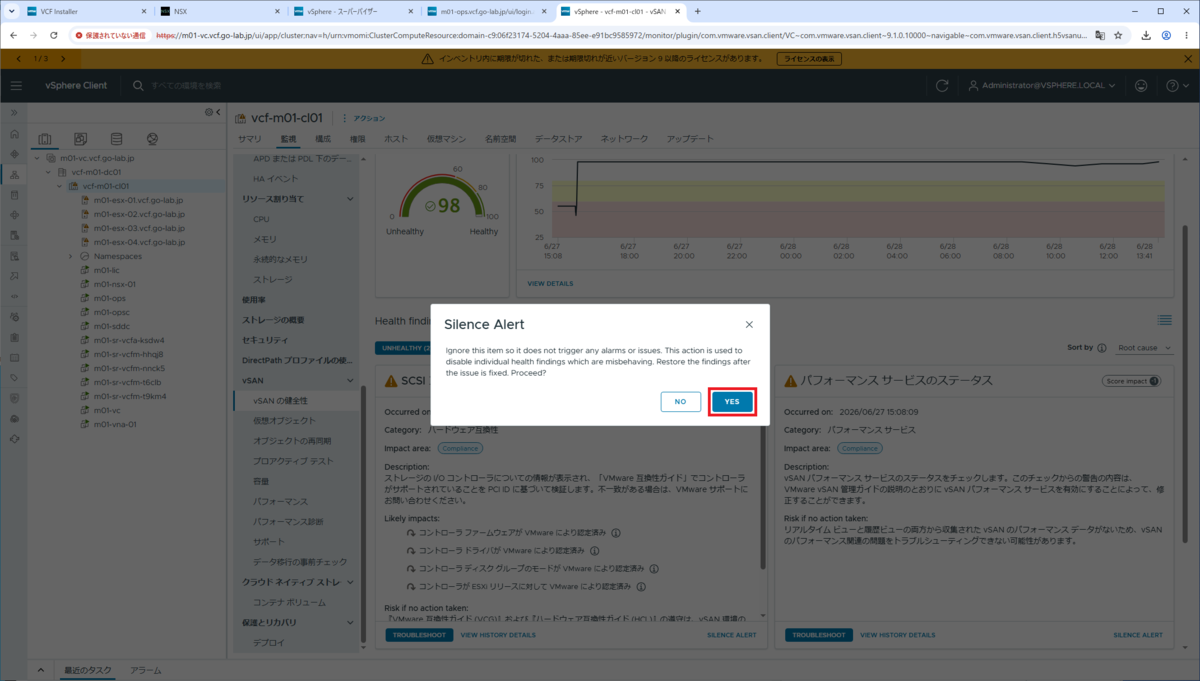1200x681 pixels.
Task: Collapse vcf-m01-cl01 cluster node
Action: (60, 186)
